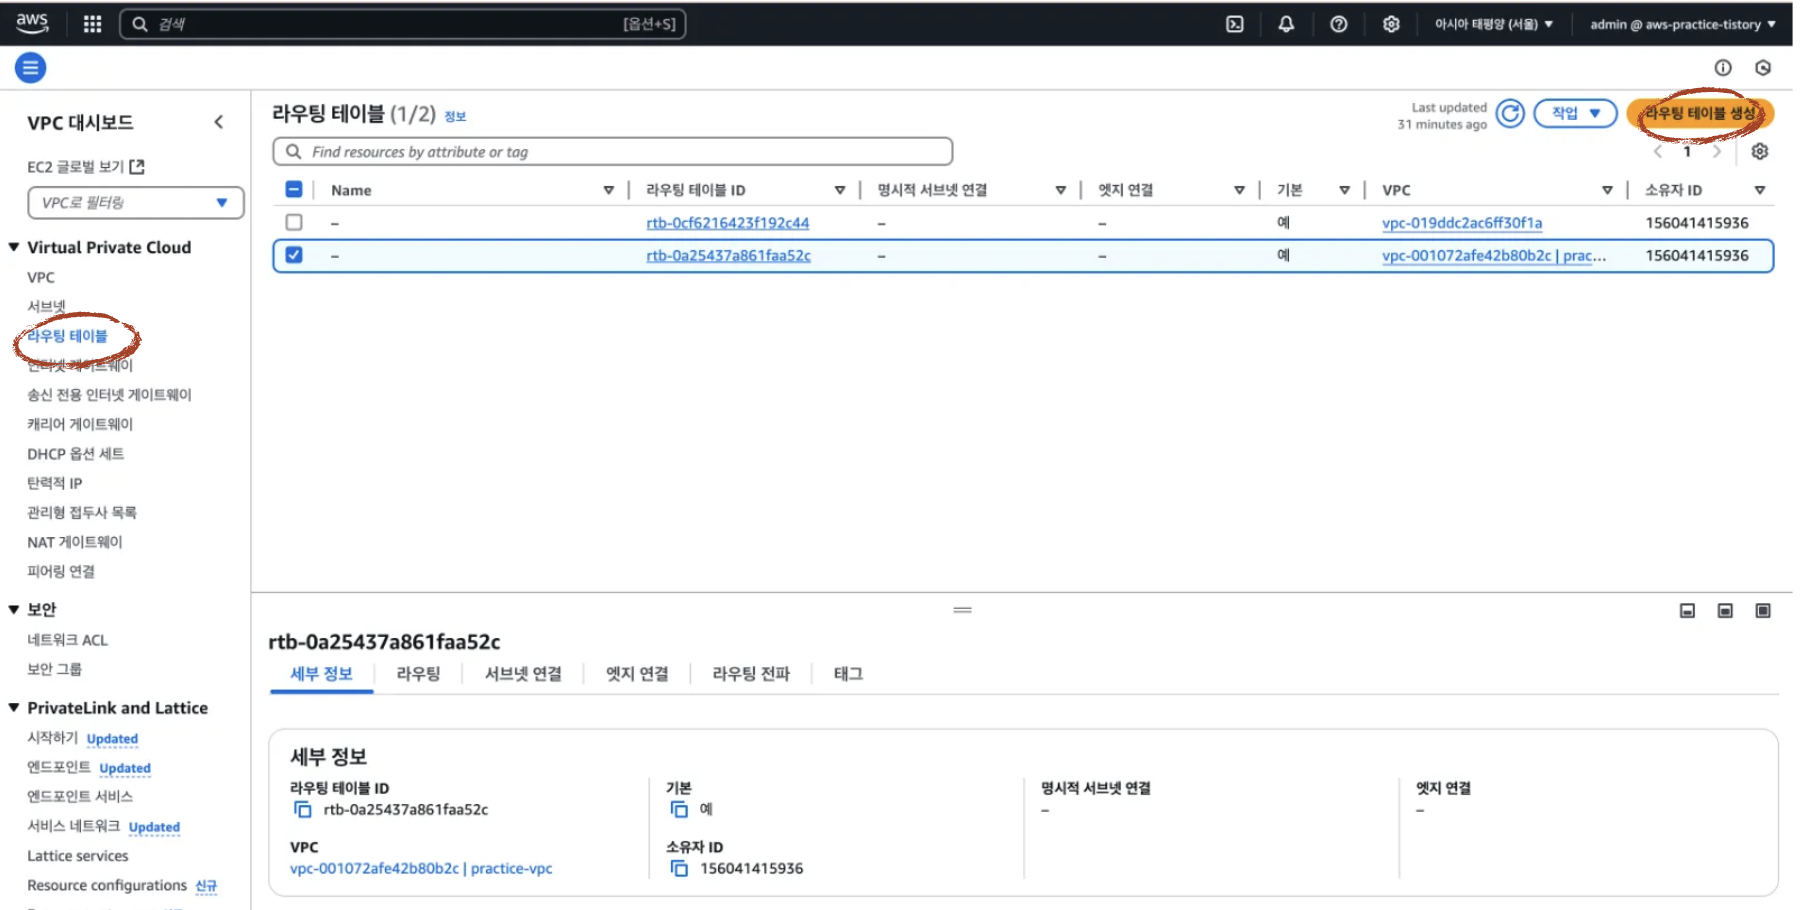Open vpc-019ddc2ac6ff30f1a link
1802x910 pixels.
1462,223
